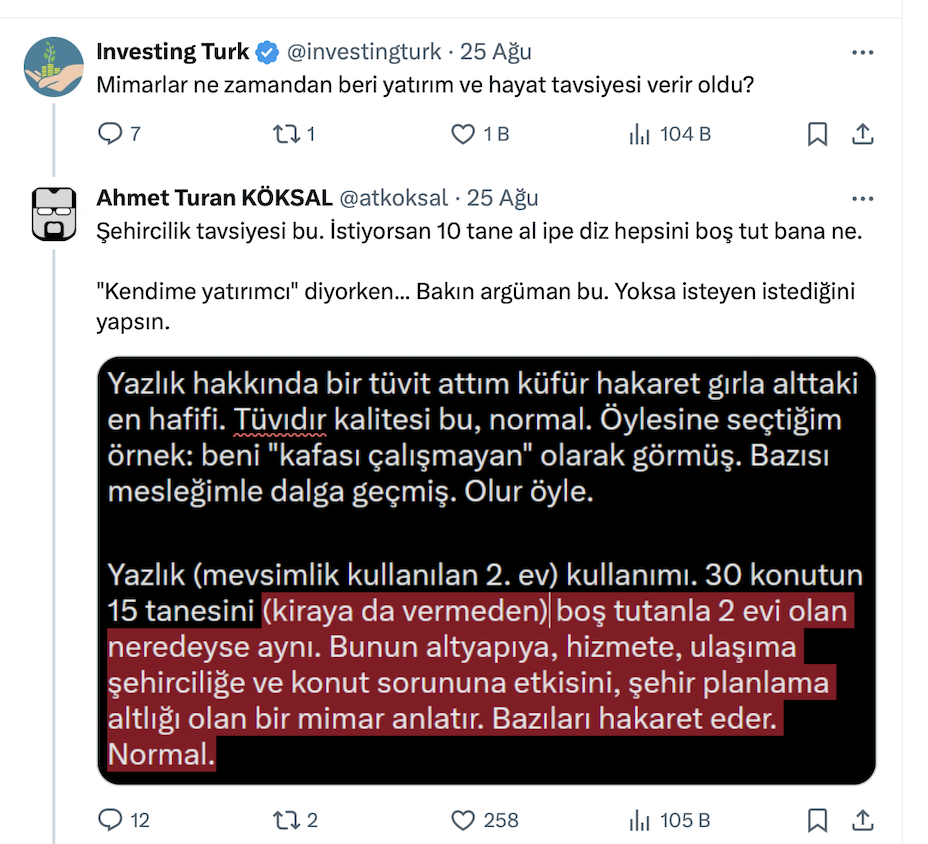Reply to Investing Turk's tweet
Image resolution: width=928 pixels, height=844 pixels.
[110, 133]
